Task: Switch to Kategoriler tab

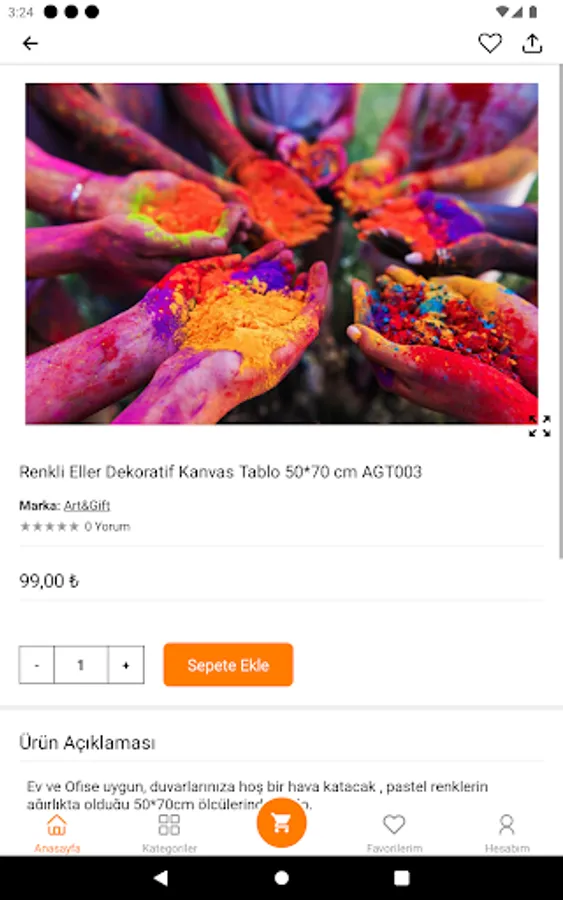Action: [169, 833]
